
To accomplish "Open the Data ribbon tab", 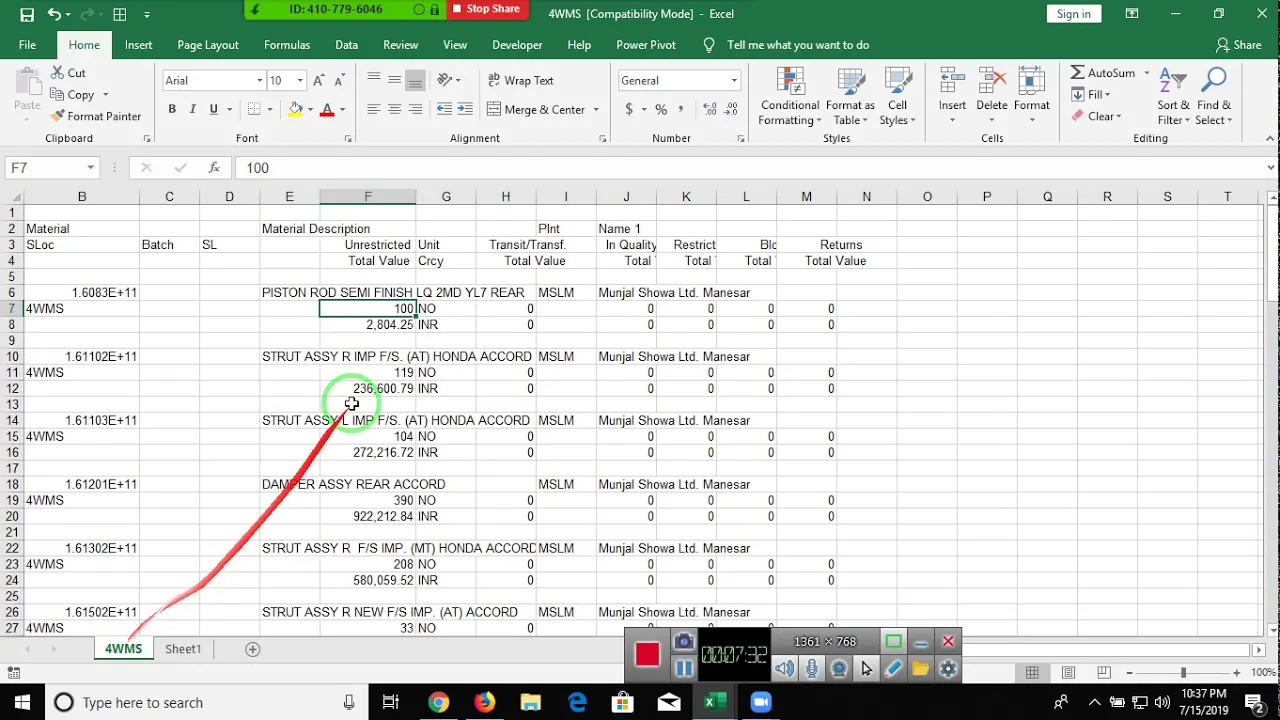I will tap(347, 45).
